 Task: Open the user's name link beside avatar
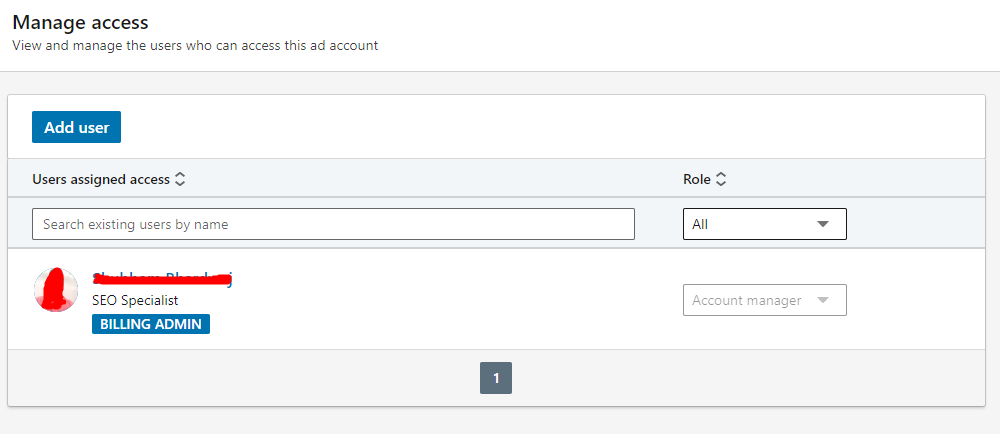(x=162, y=279)
